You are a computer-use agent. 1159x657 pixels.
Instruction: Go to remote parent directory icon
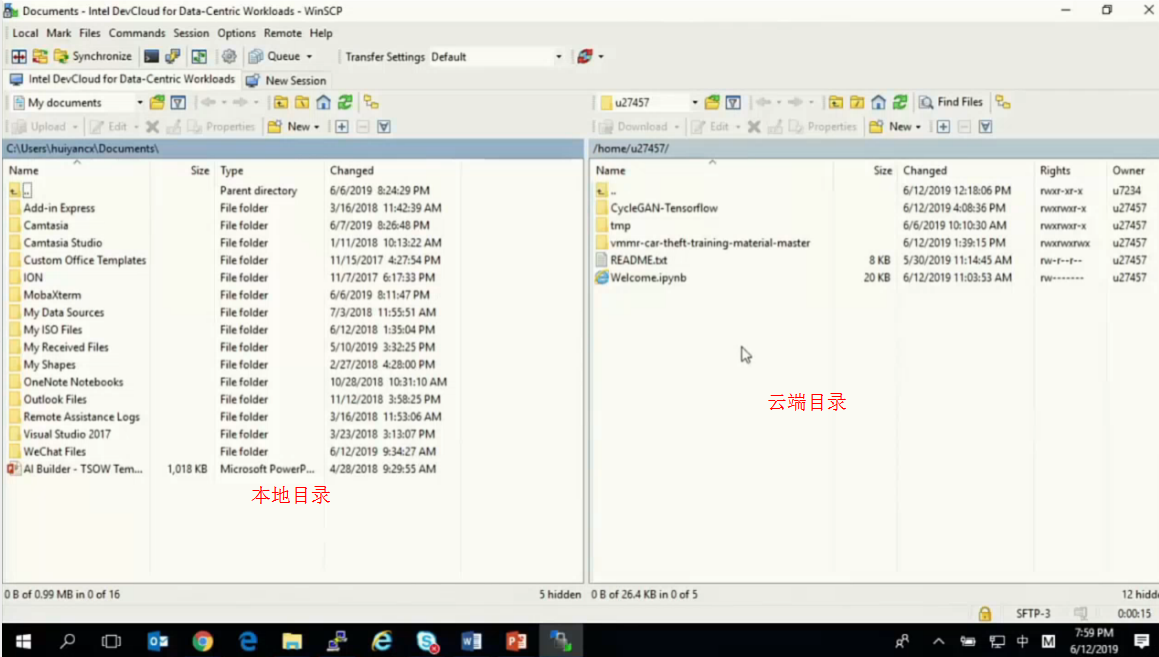[x=836, y=103]
